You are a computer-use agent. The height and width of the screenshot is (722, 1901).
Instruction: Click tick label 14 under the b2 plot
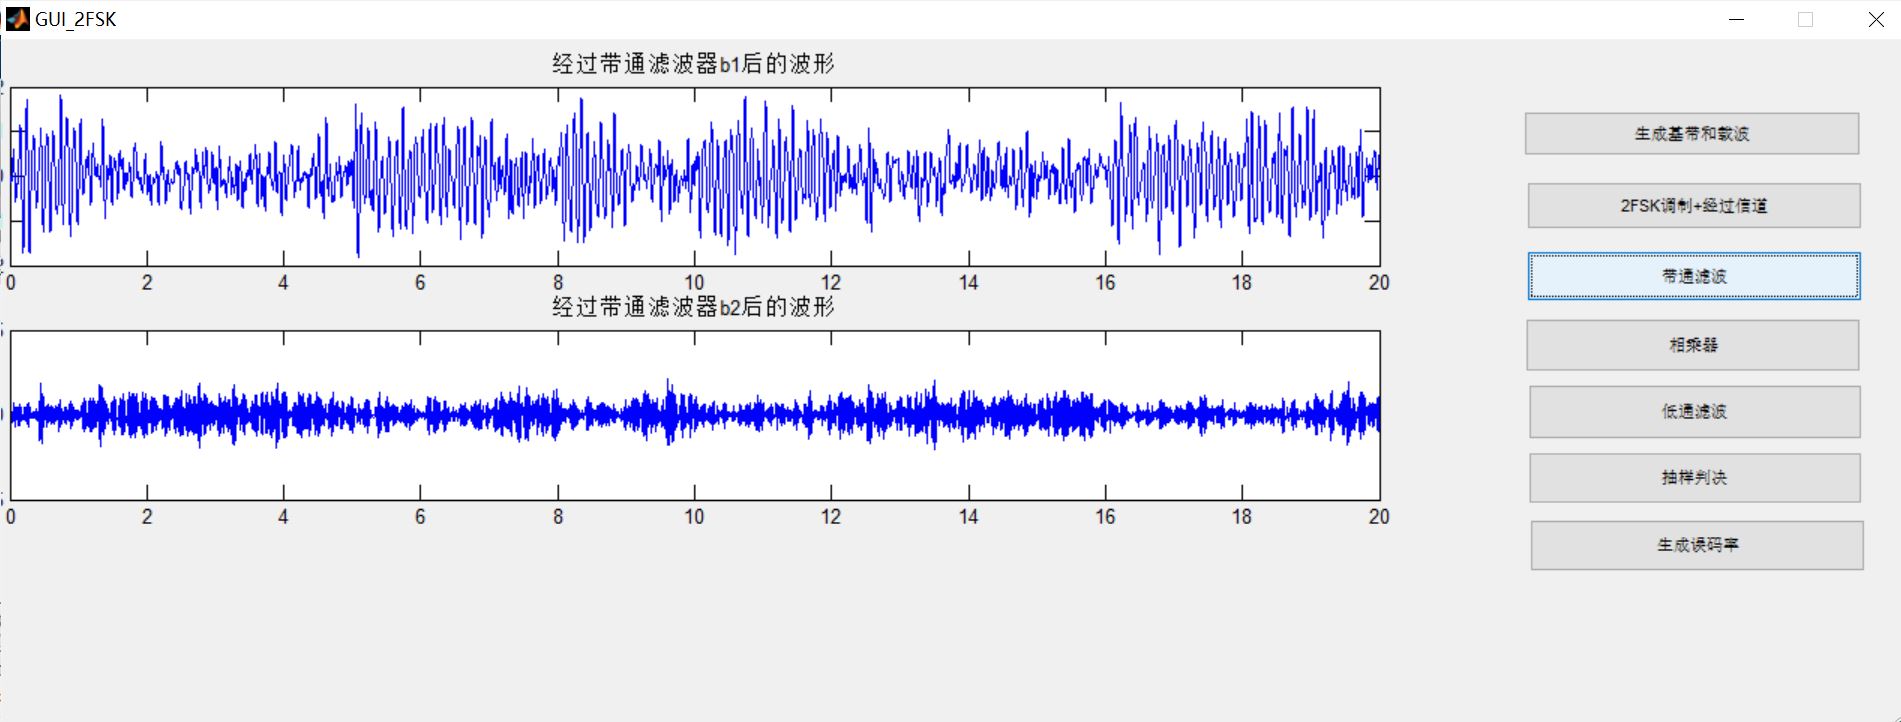968,517
